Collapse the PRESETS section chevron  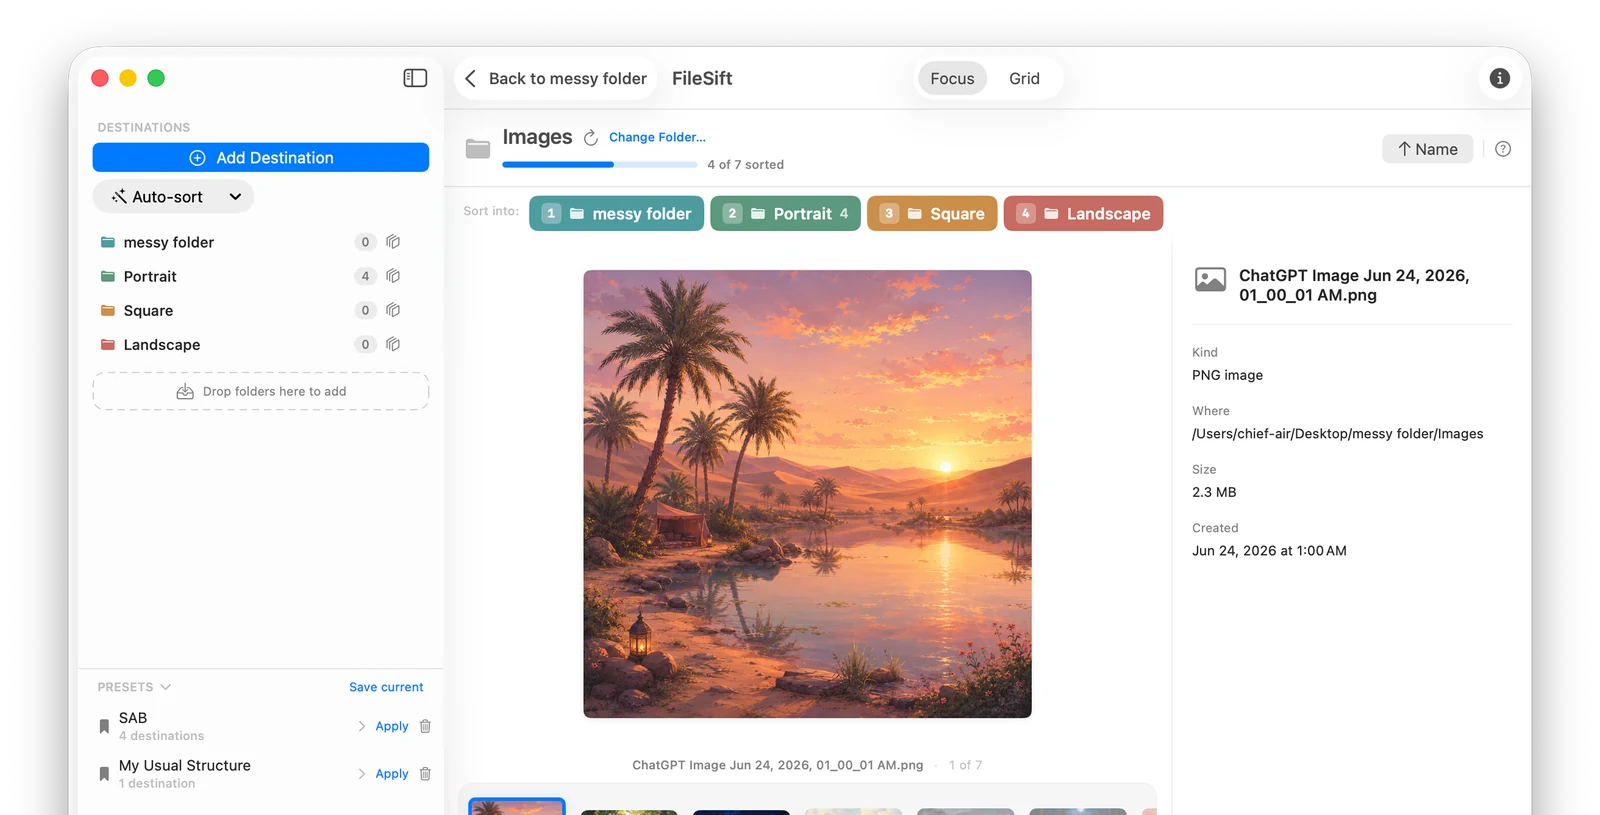[165, 687]
